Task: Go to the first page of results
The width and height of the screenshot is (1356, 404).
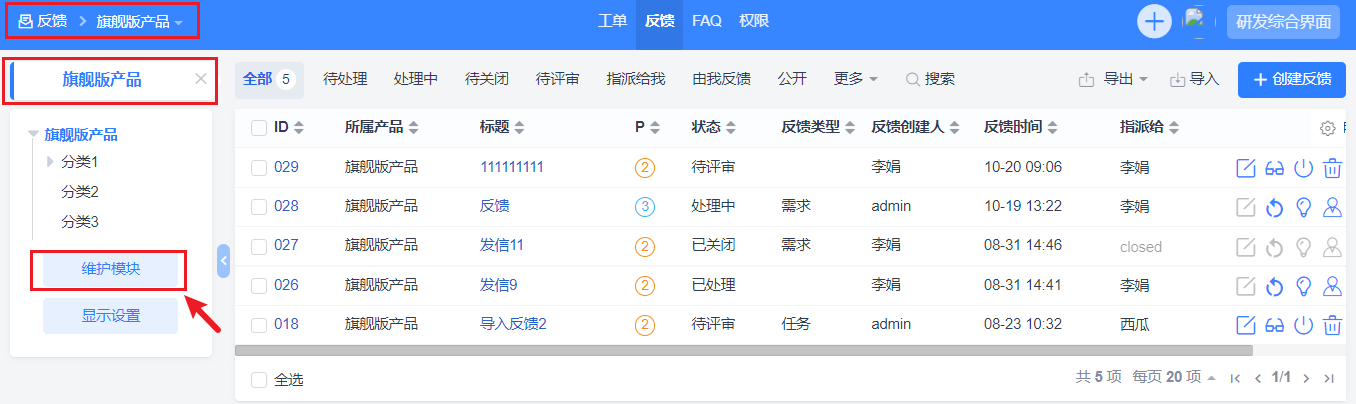Action: click(1235, 378)
